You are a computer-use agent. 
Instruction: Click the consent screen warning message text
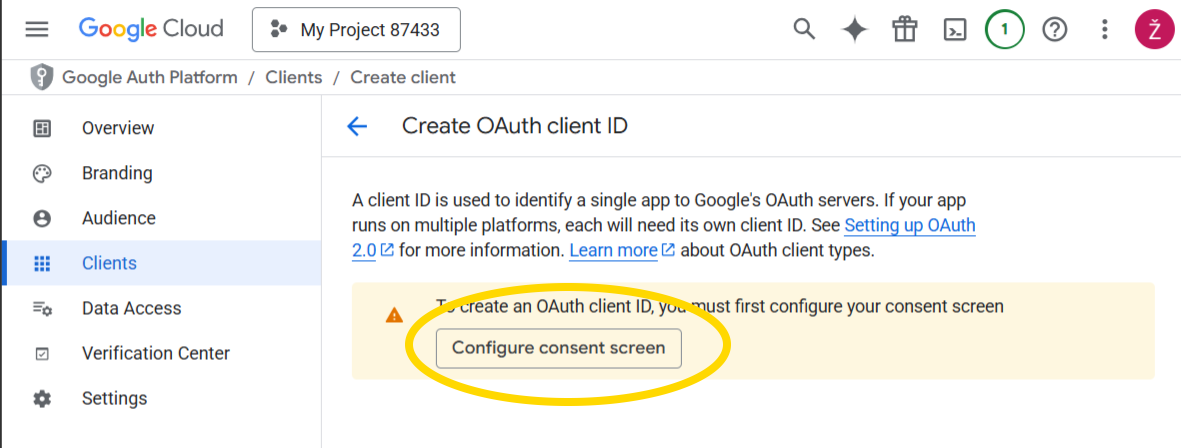click(720, 306)
